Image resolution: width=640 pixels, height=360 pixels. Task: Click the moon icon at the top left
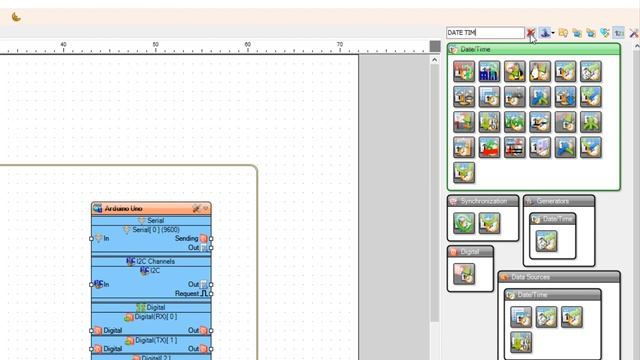[16, 17]
